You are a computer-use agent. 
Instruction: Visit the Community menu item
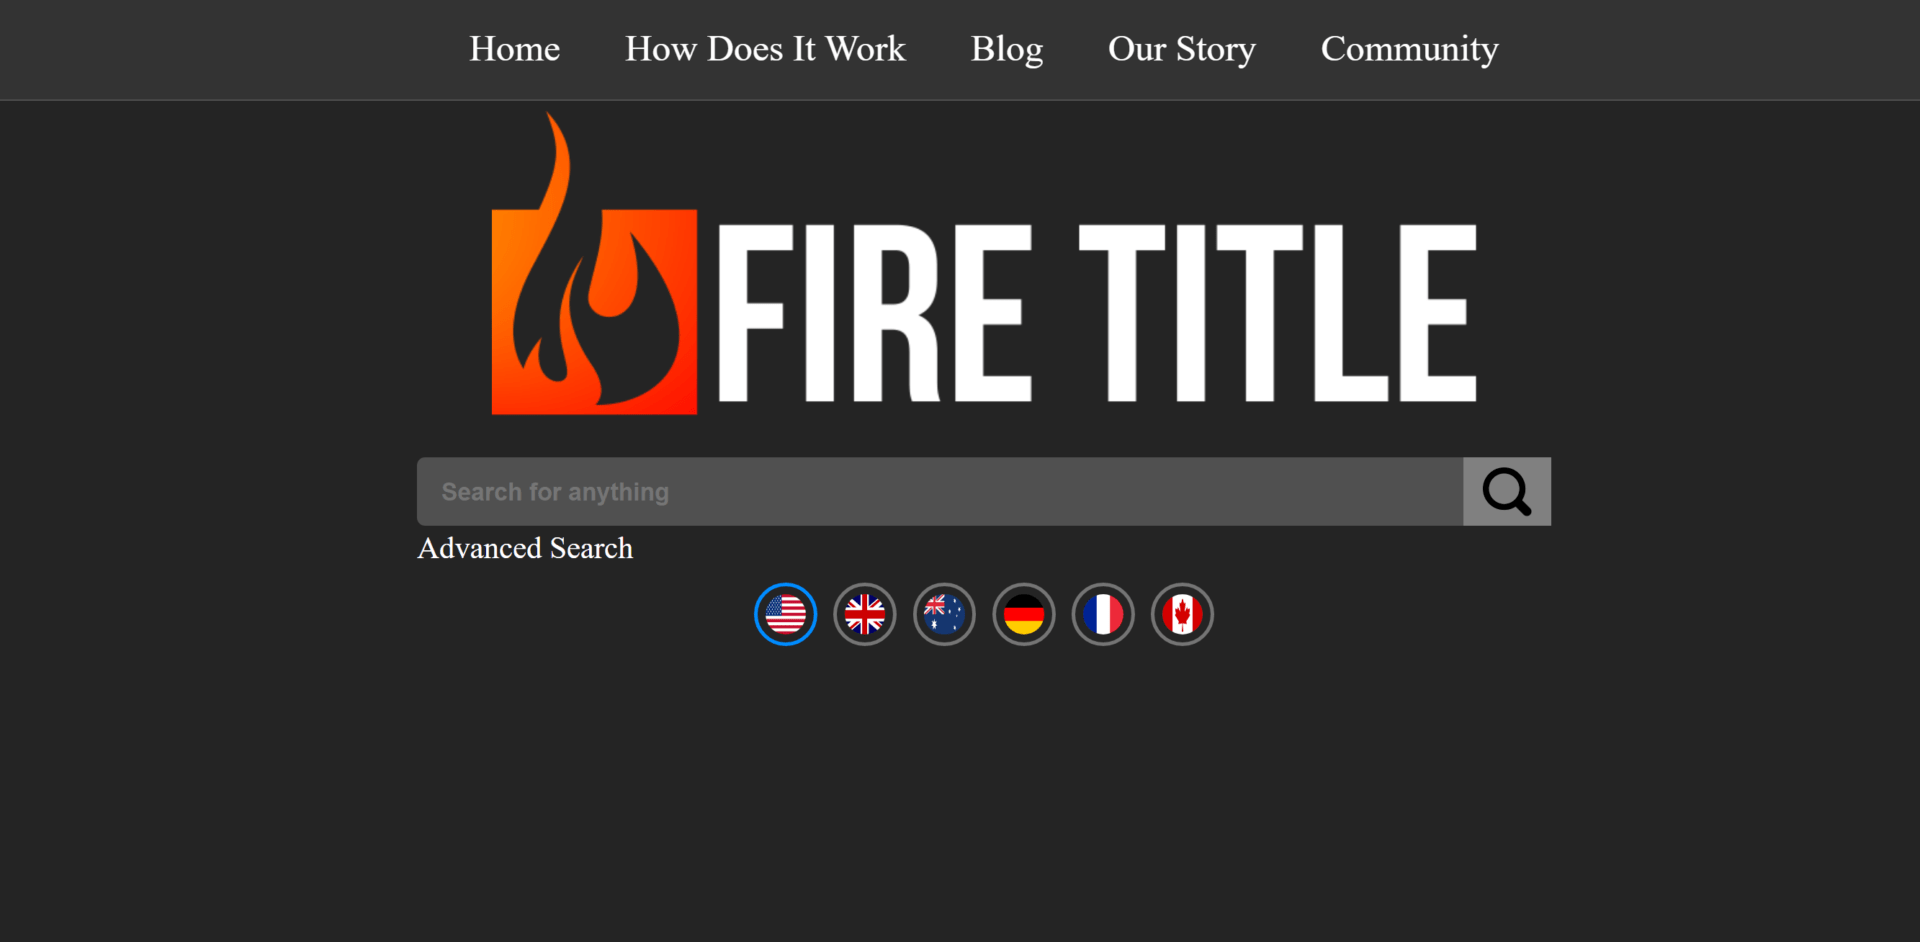(1409, 49)
